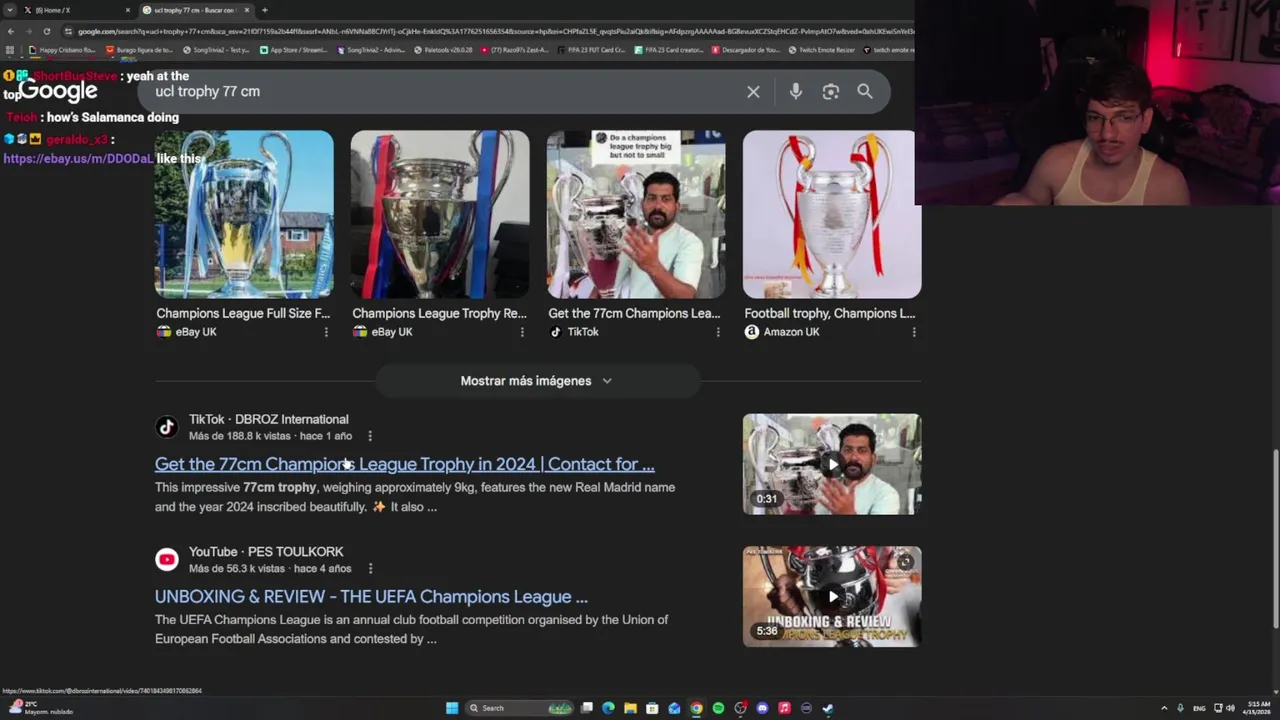The image size is (1280, 720).
Task: Open red-blue ribbon trophy thumbnail
Action: [x=440, y=214]
